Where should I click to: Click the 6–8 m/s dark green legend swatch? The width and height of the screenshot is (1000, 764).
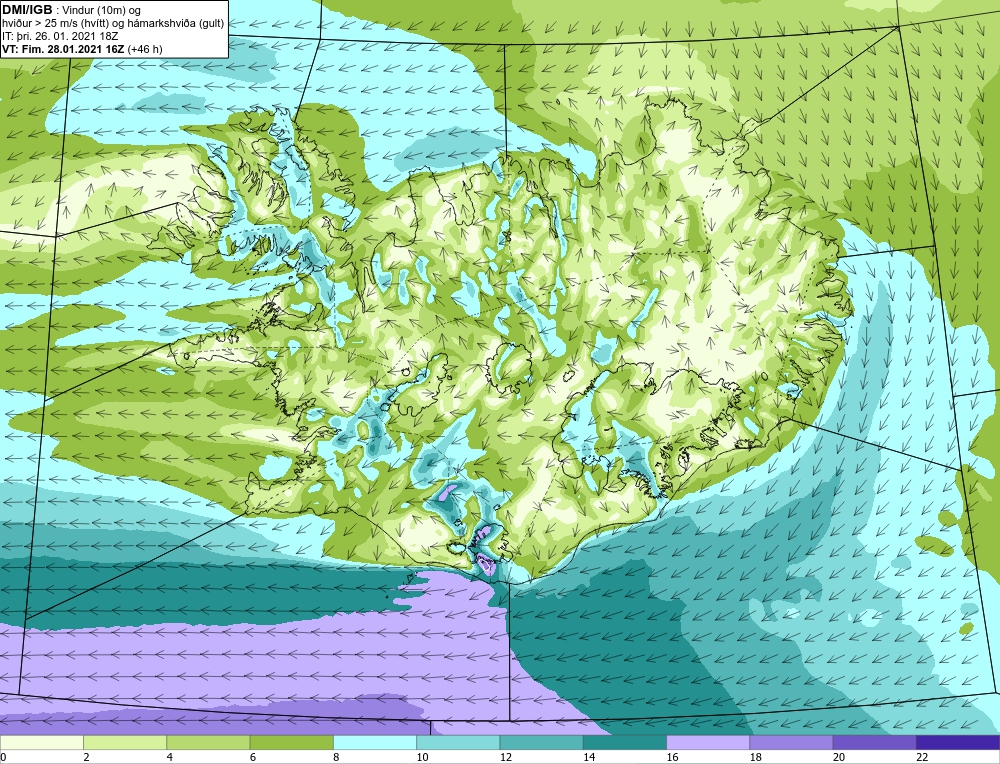(291, 743)
